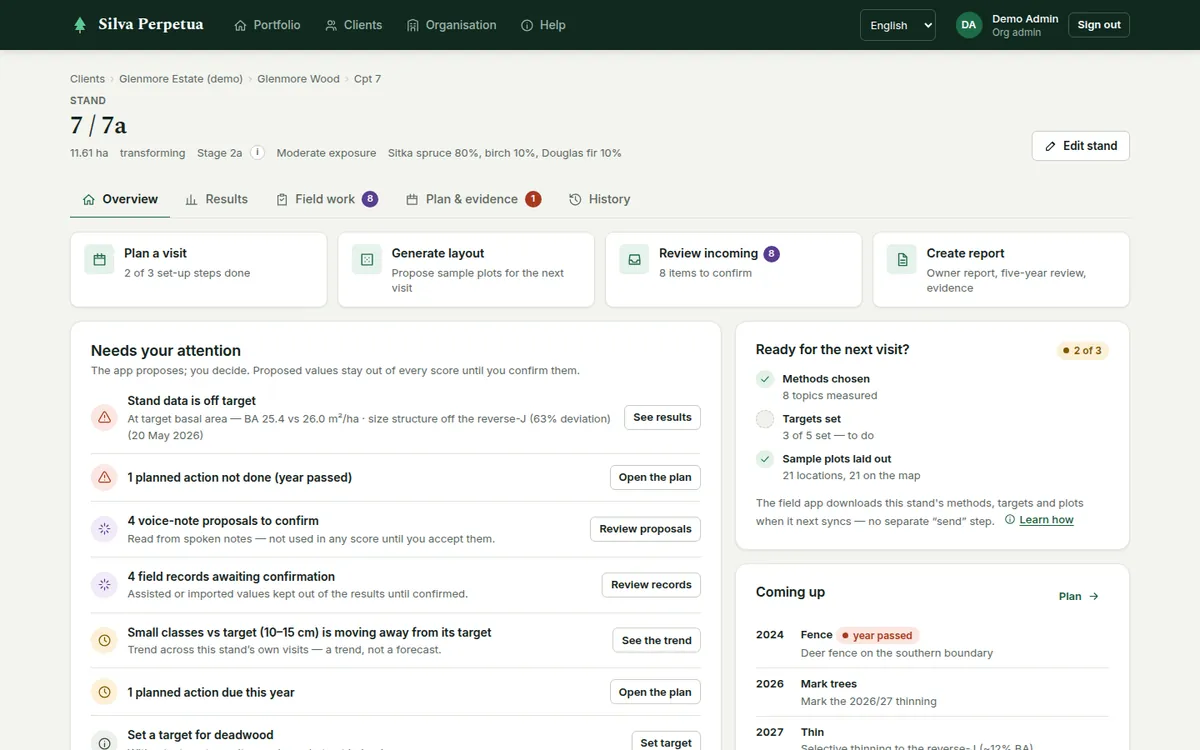This screenshot has height=750, width=1200.
Task: Switch to the Results tab
Action: coord(217,199)
